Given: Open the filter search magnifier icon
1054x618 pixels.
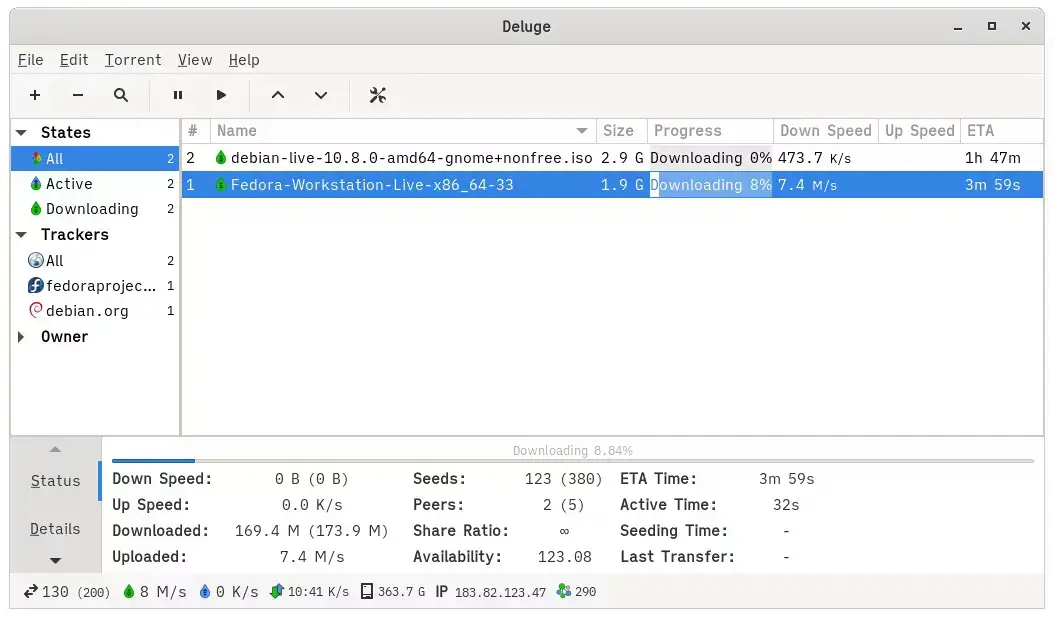Looking at the screenshot, I should 120,95.
